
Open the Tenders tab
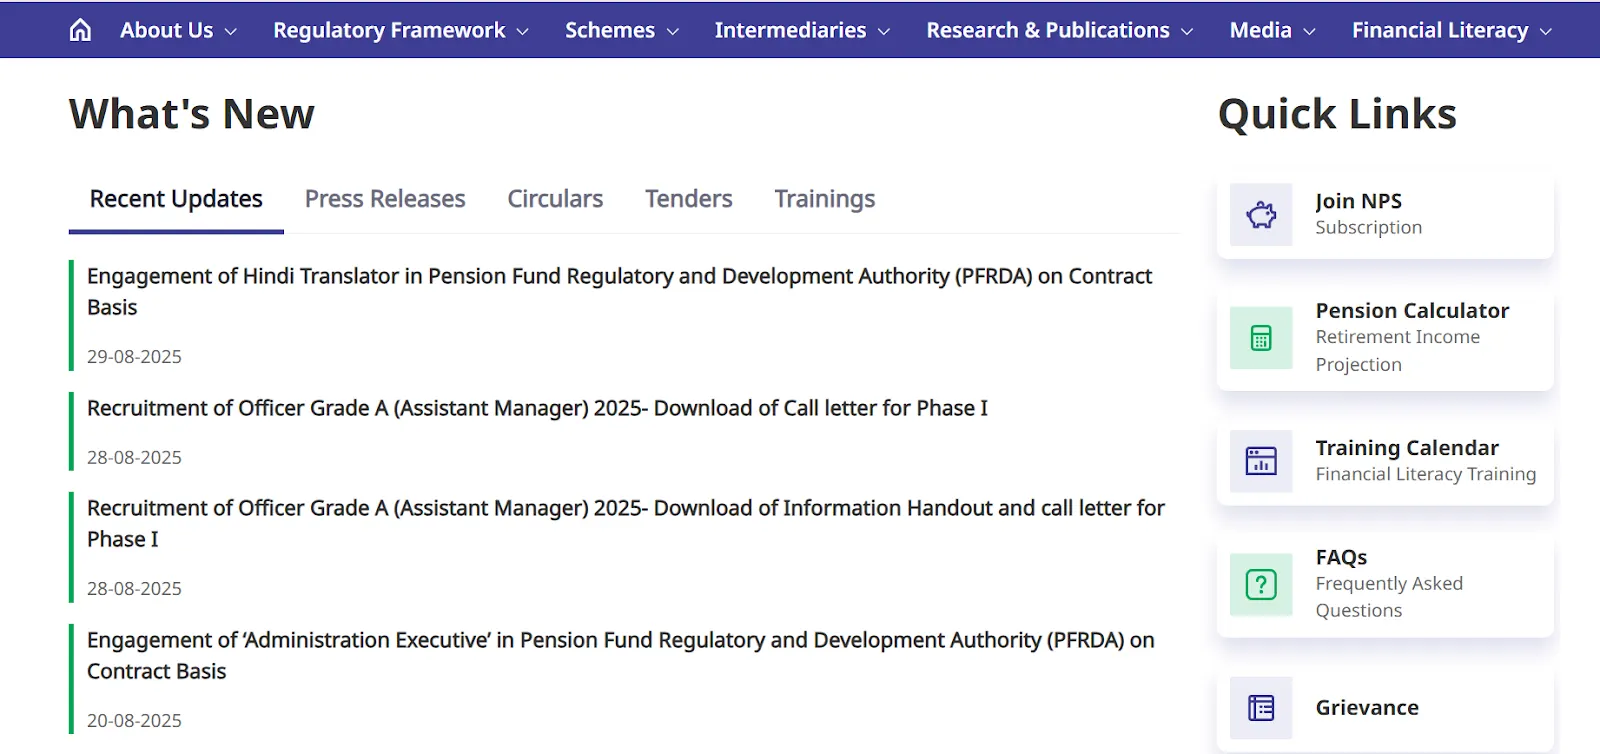687,198
